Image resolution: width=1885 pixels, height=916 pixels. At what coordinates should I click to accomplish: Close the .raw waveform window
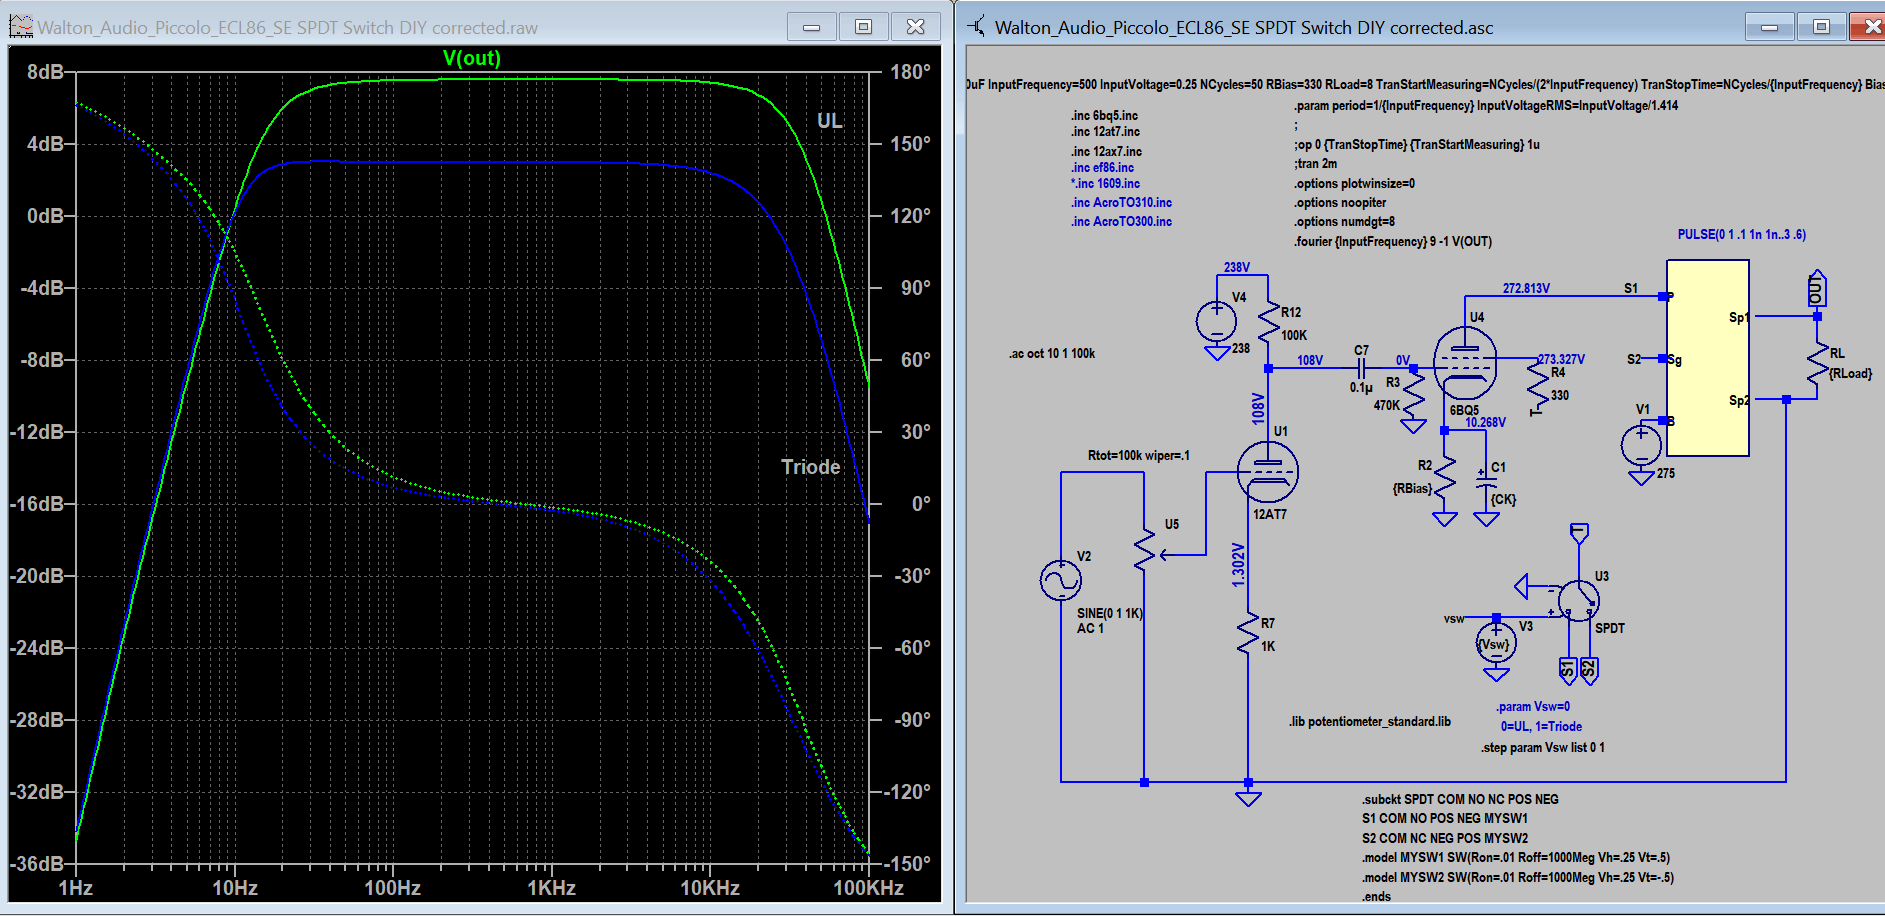tap(915, 27)
